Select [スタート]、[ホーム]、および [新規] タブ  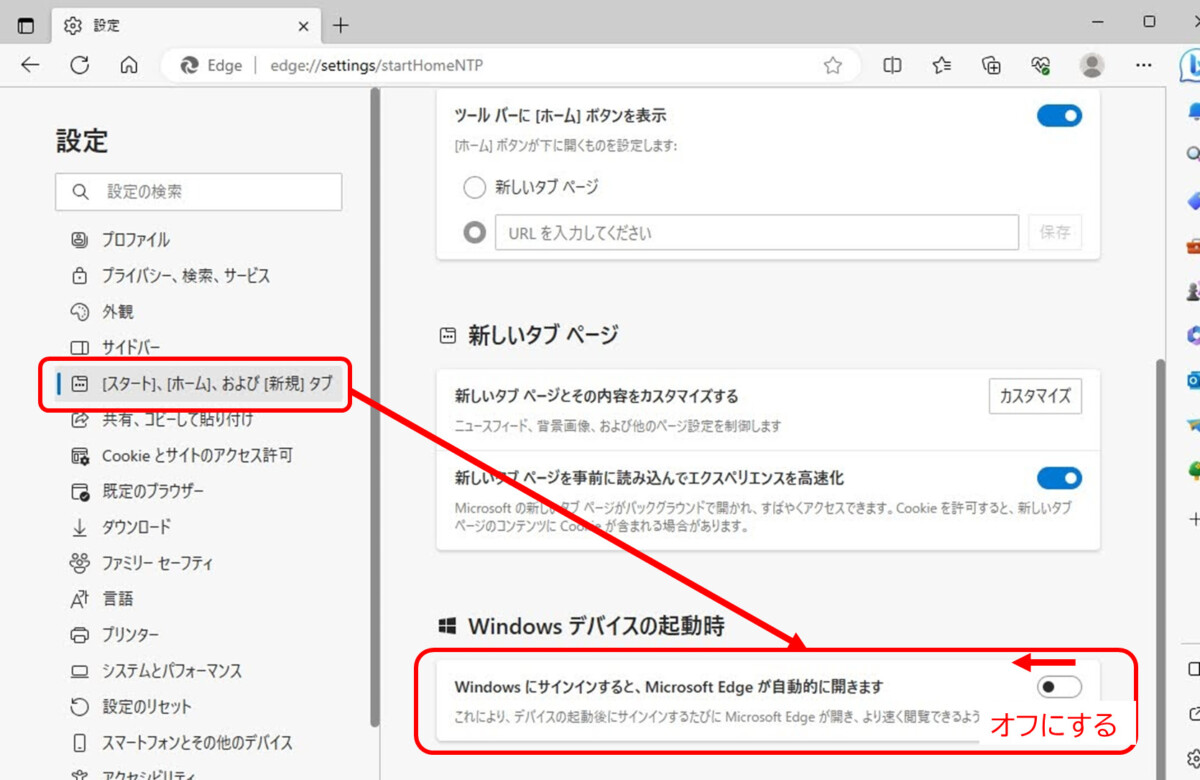[200, 383]
